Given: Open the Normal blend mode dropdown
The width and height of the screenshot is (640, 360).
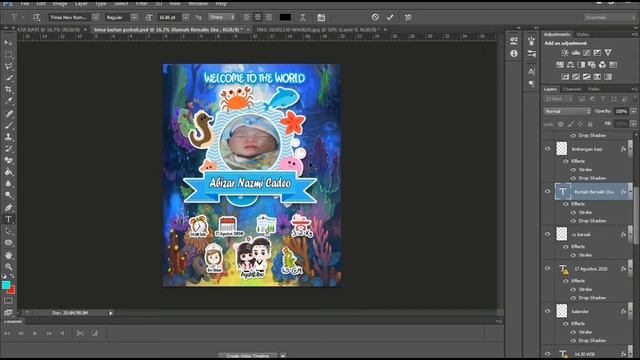Looking at the screenshot, I should click(567, 111).
